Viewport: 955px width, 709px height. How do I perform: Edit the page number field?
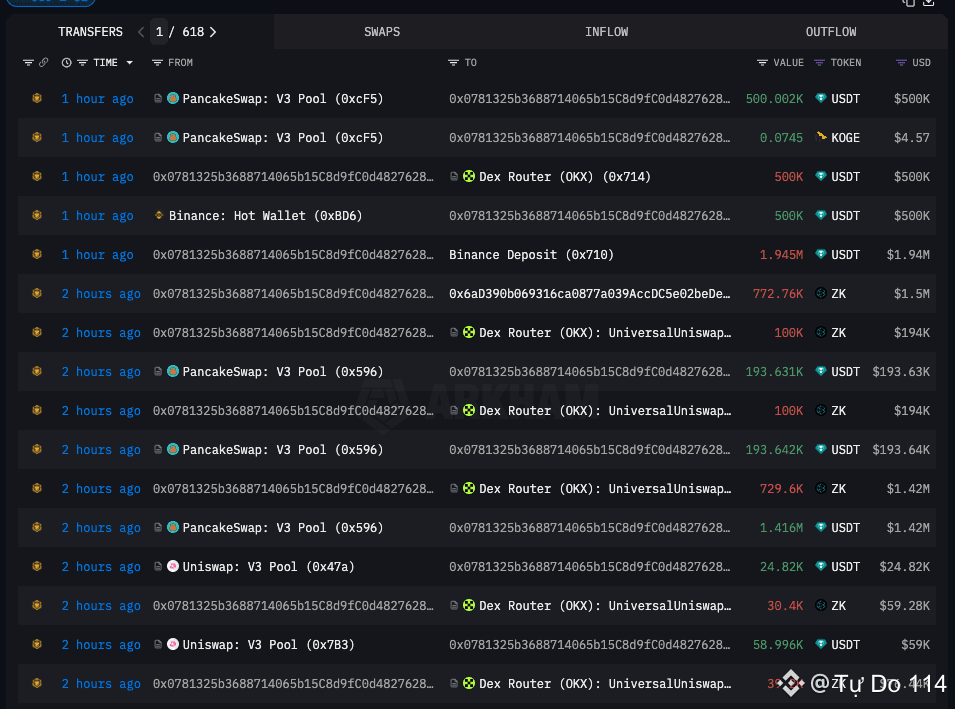pos(159,32)
